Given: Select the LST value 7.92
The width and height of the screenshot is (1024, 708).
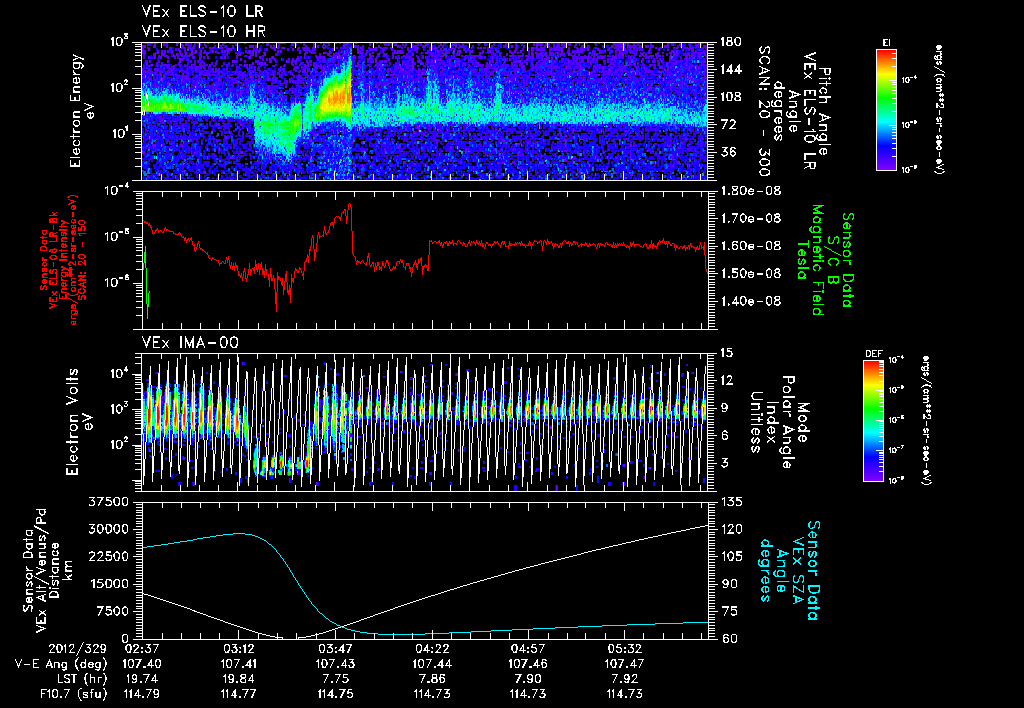Looking at the screenshot, I should pos(625,679).
